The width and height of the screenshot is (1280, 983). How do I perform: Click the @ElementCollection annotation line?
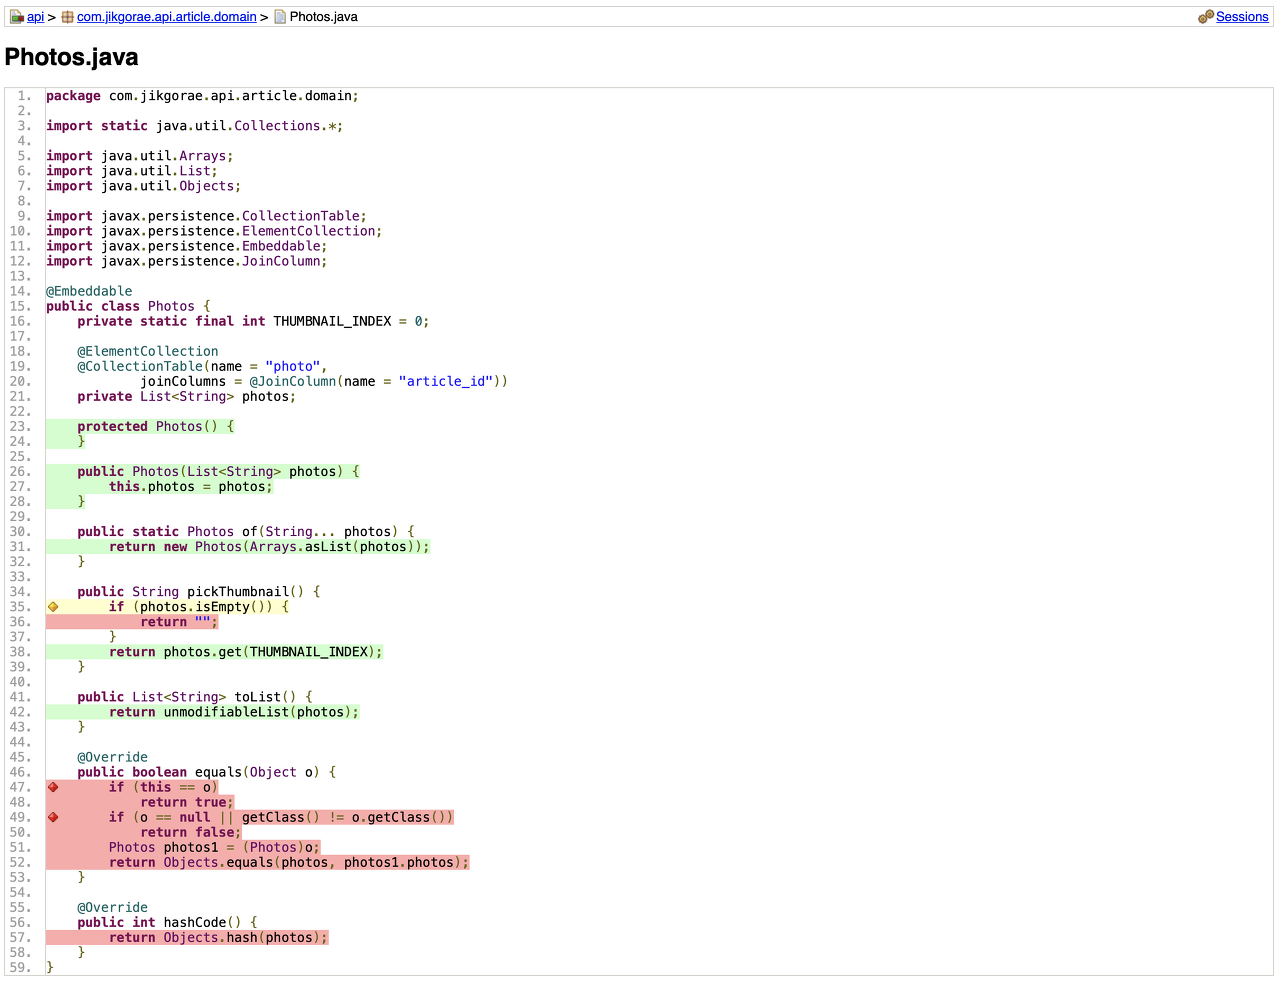148,351
